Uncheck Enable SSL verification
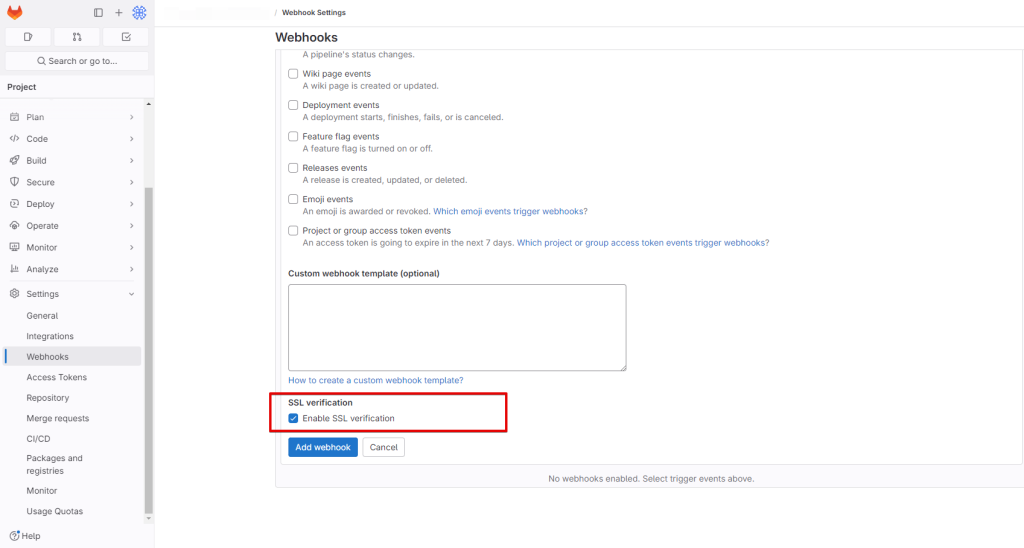The width and height of the screenshot is (1024, 548). pyautogui.click(x=293, y=418)
